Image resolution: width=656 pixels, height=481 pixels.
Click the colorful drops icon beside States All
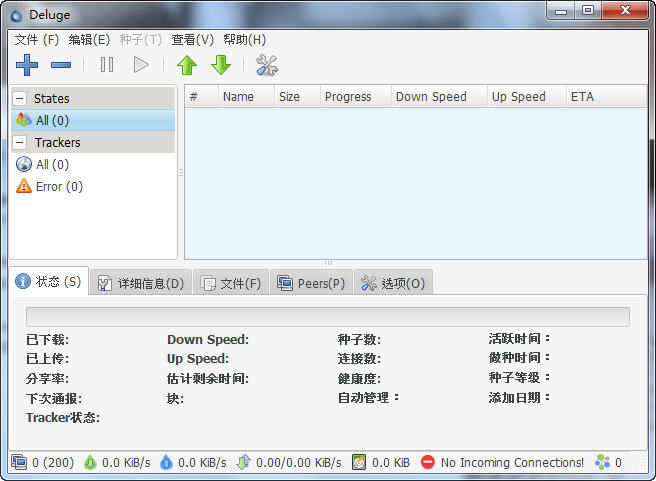click(x=24, y=120)
